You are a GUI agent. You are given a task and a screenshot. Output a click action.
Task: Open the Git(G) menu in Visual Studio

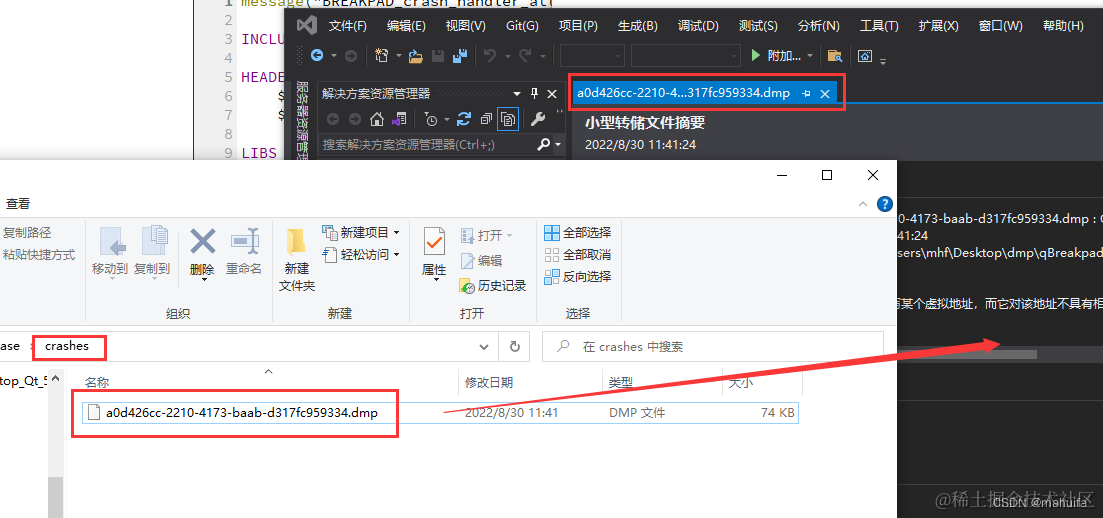click(x=522, y=25)
